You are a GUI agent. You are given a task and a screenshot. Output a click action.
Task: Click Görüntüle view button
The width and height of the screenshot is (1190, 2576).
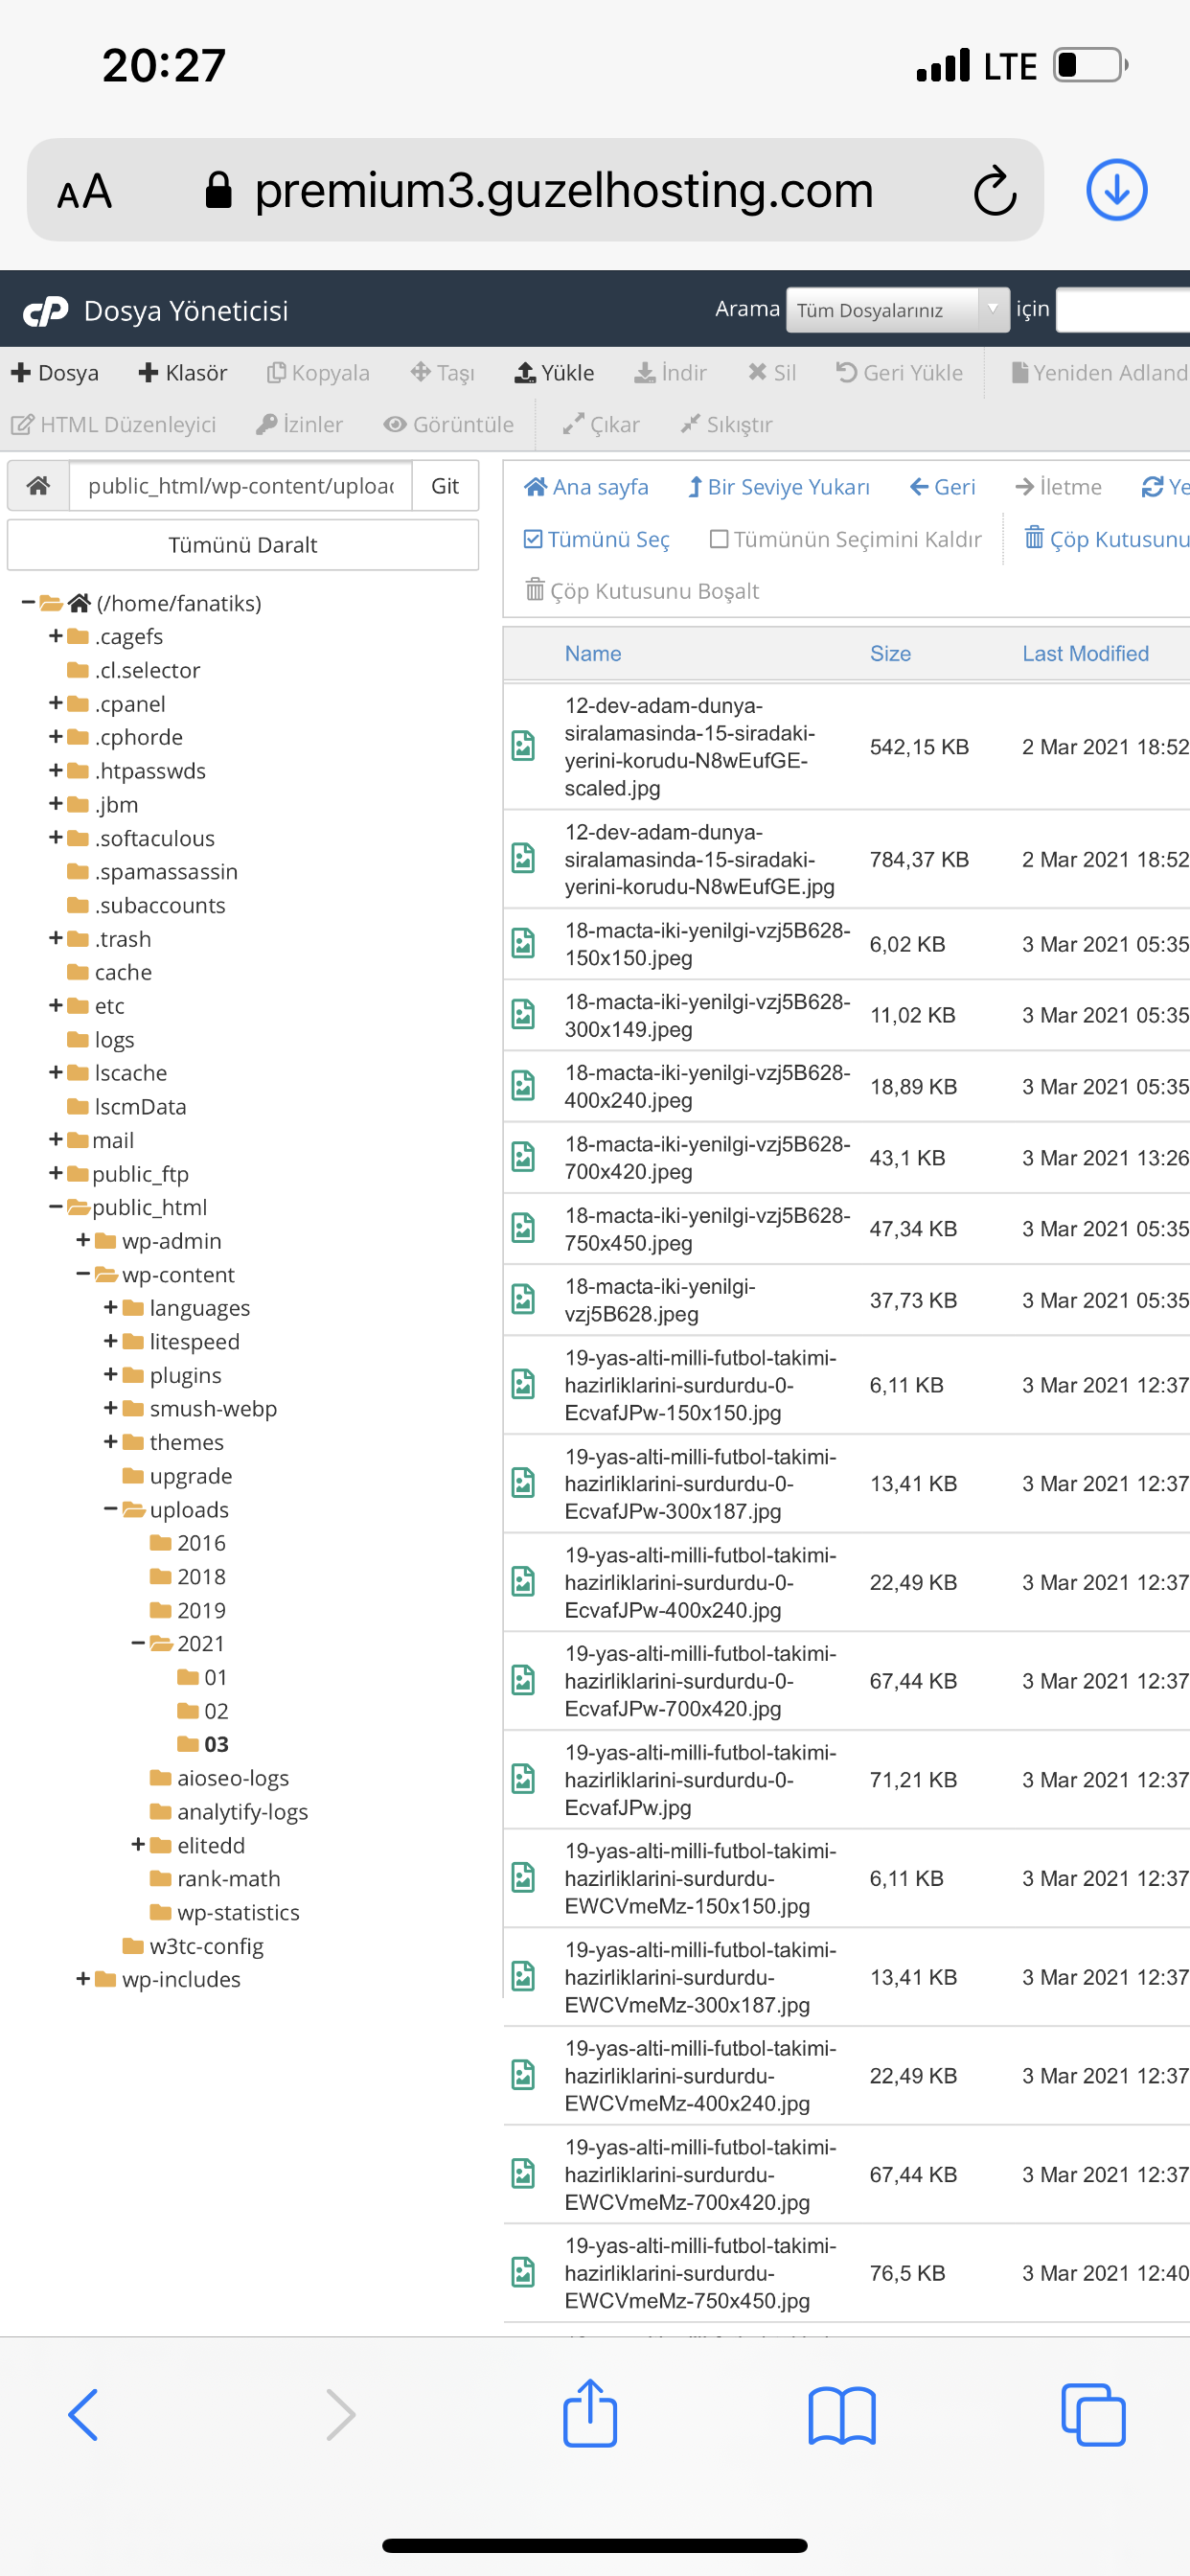[x=448, y=425]
